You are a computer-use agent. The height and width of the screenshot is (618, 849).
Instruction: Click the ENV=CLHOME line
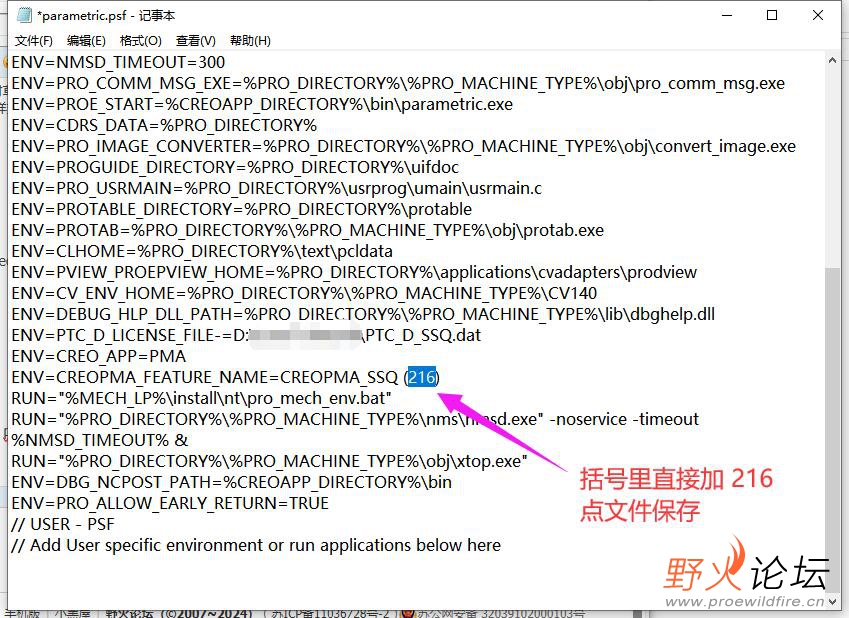202,251
